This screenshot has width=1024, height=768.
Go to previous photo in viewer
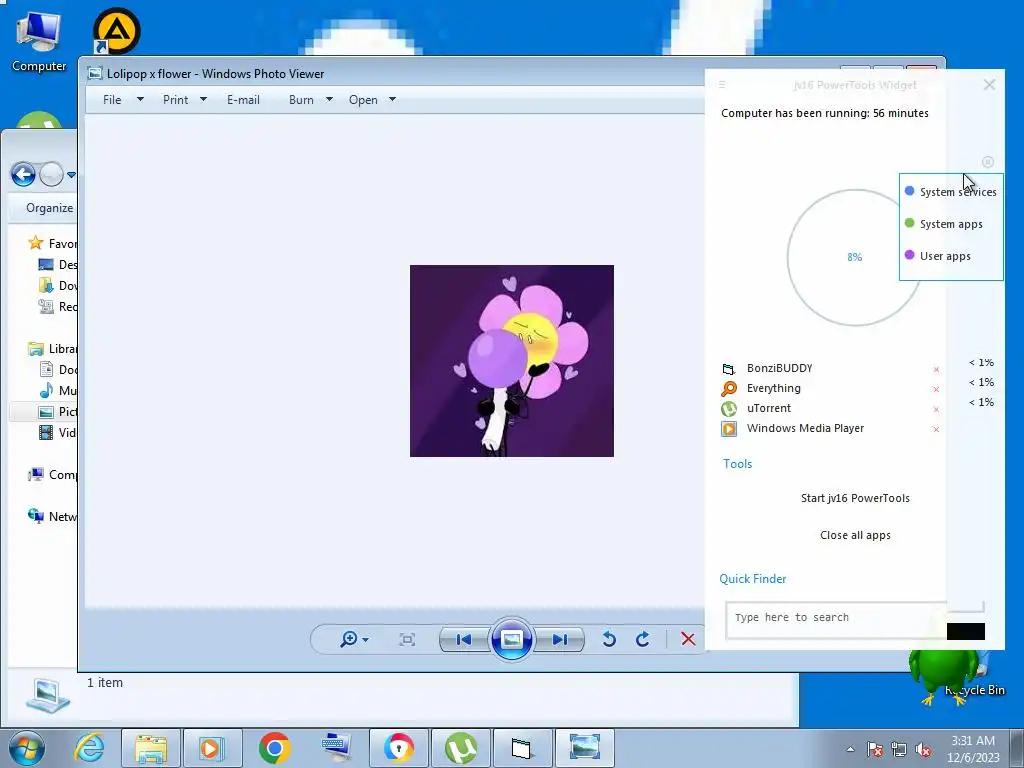click(464, 639)
